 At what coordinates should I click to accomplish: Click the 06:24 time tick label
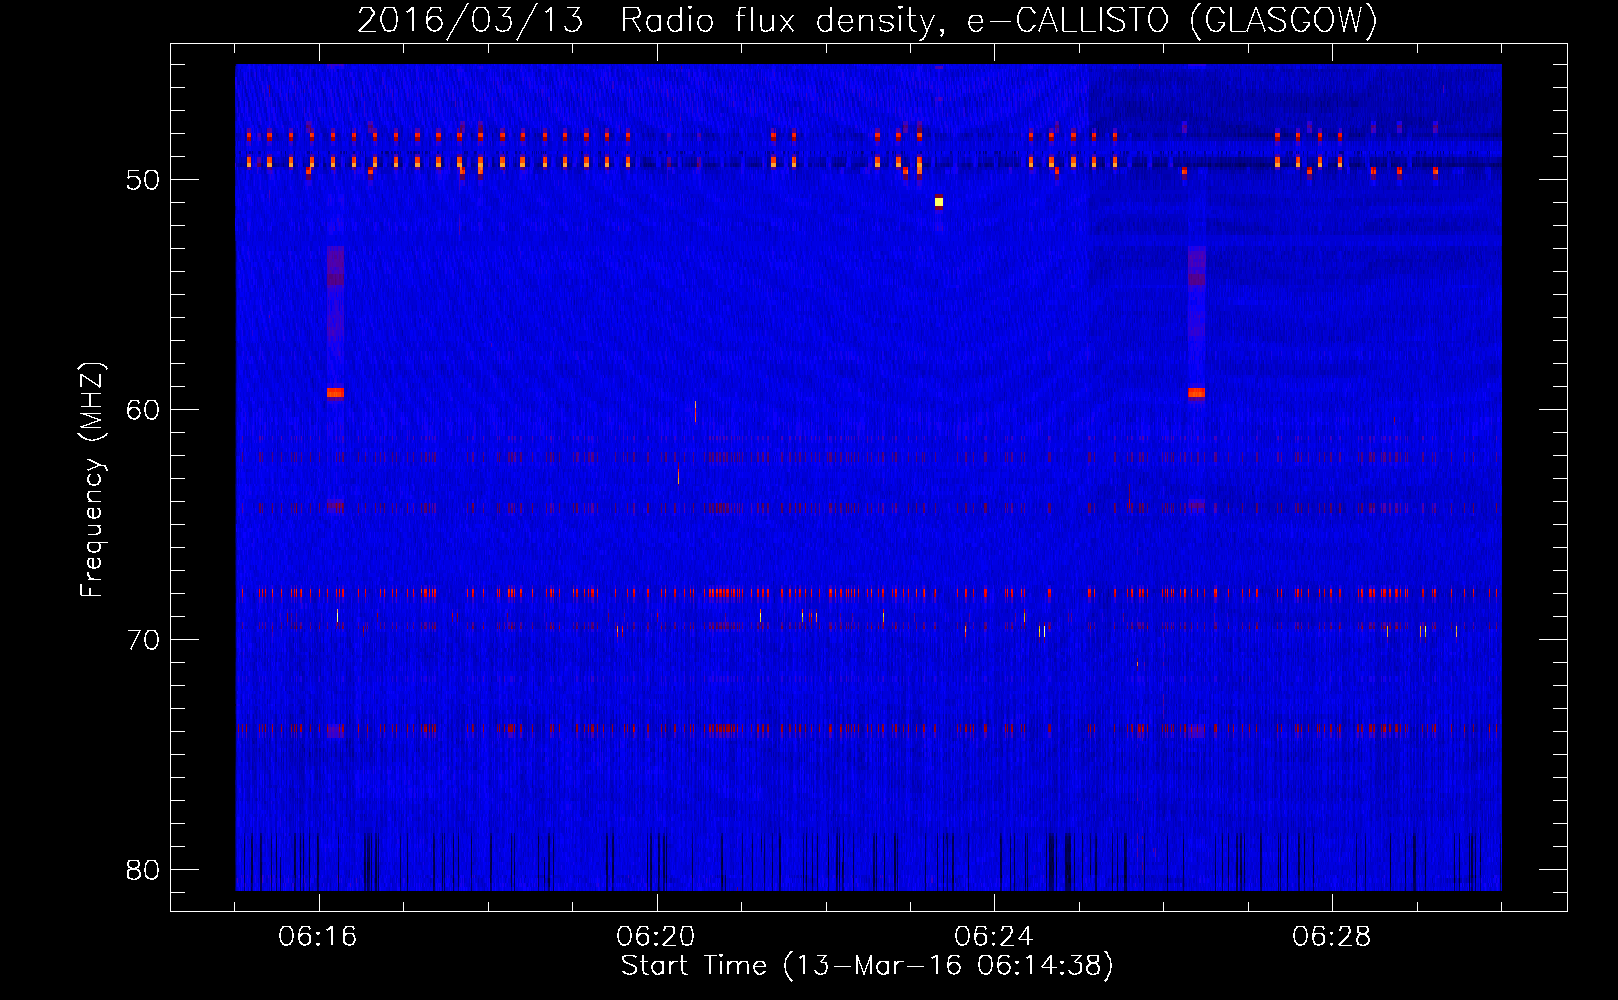[x=994, y=937]
